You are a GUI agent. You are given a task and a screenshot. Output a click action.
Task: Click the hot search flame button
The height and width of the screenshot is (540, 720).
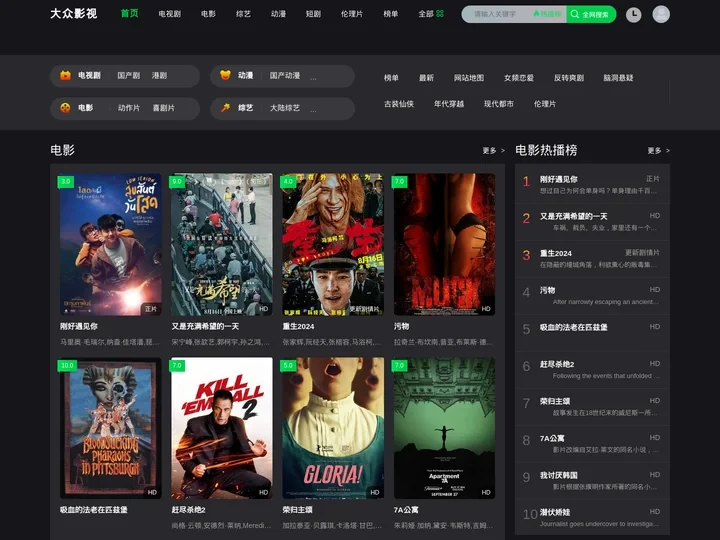[x=547, y=14]
